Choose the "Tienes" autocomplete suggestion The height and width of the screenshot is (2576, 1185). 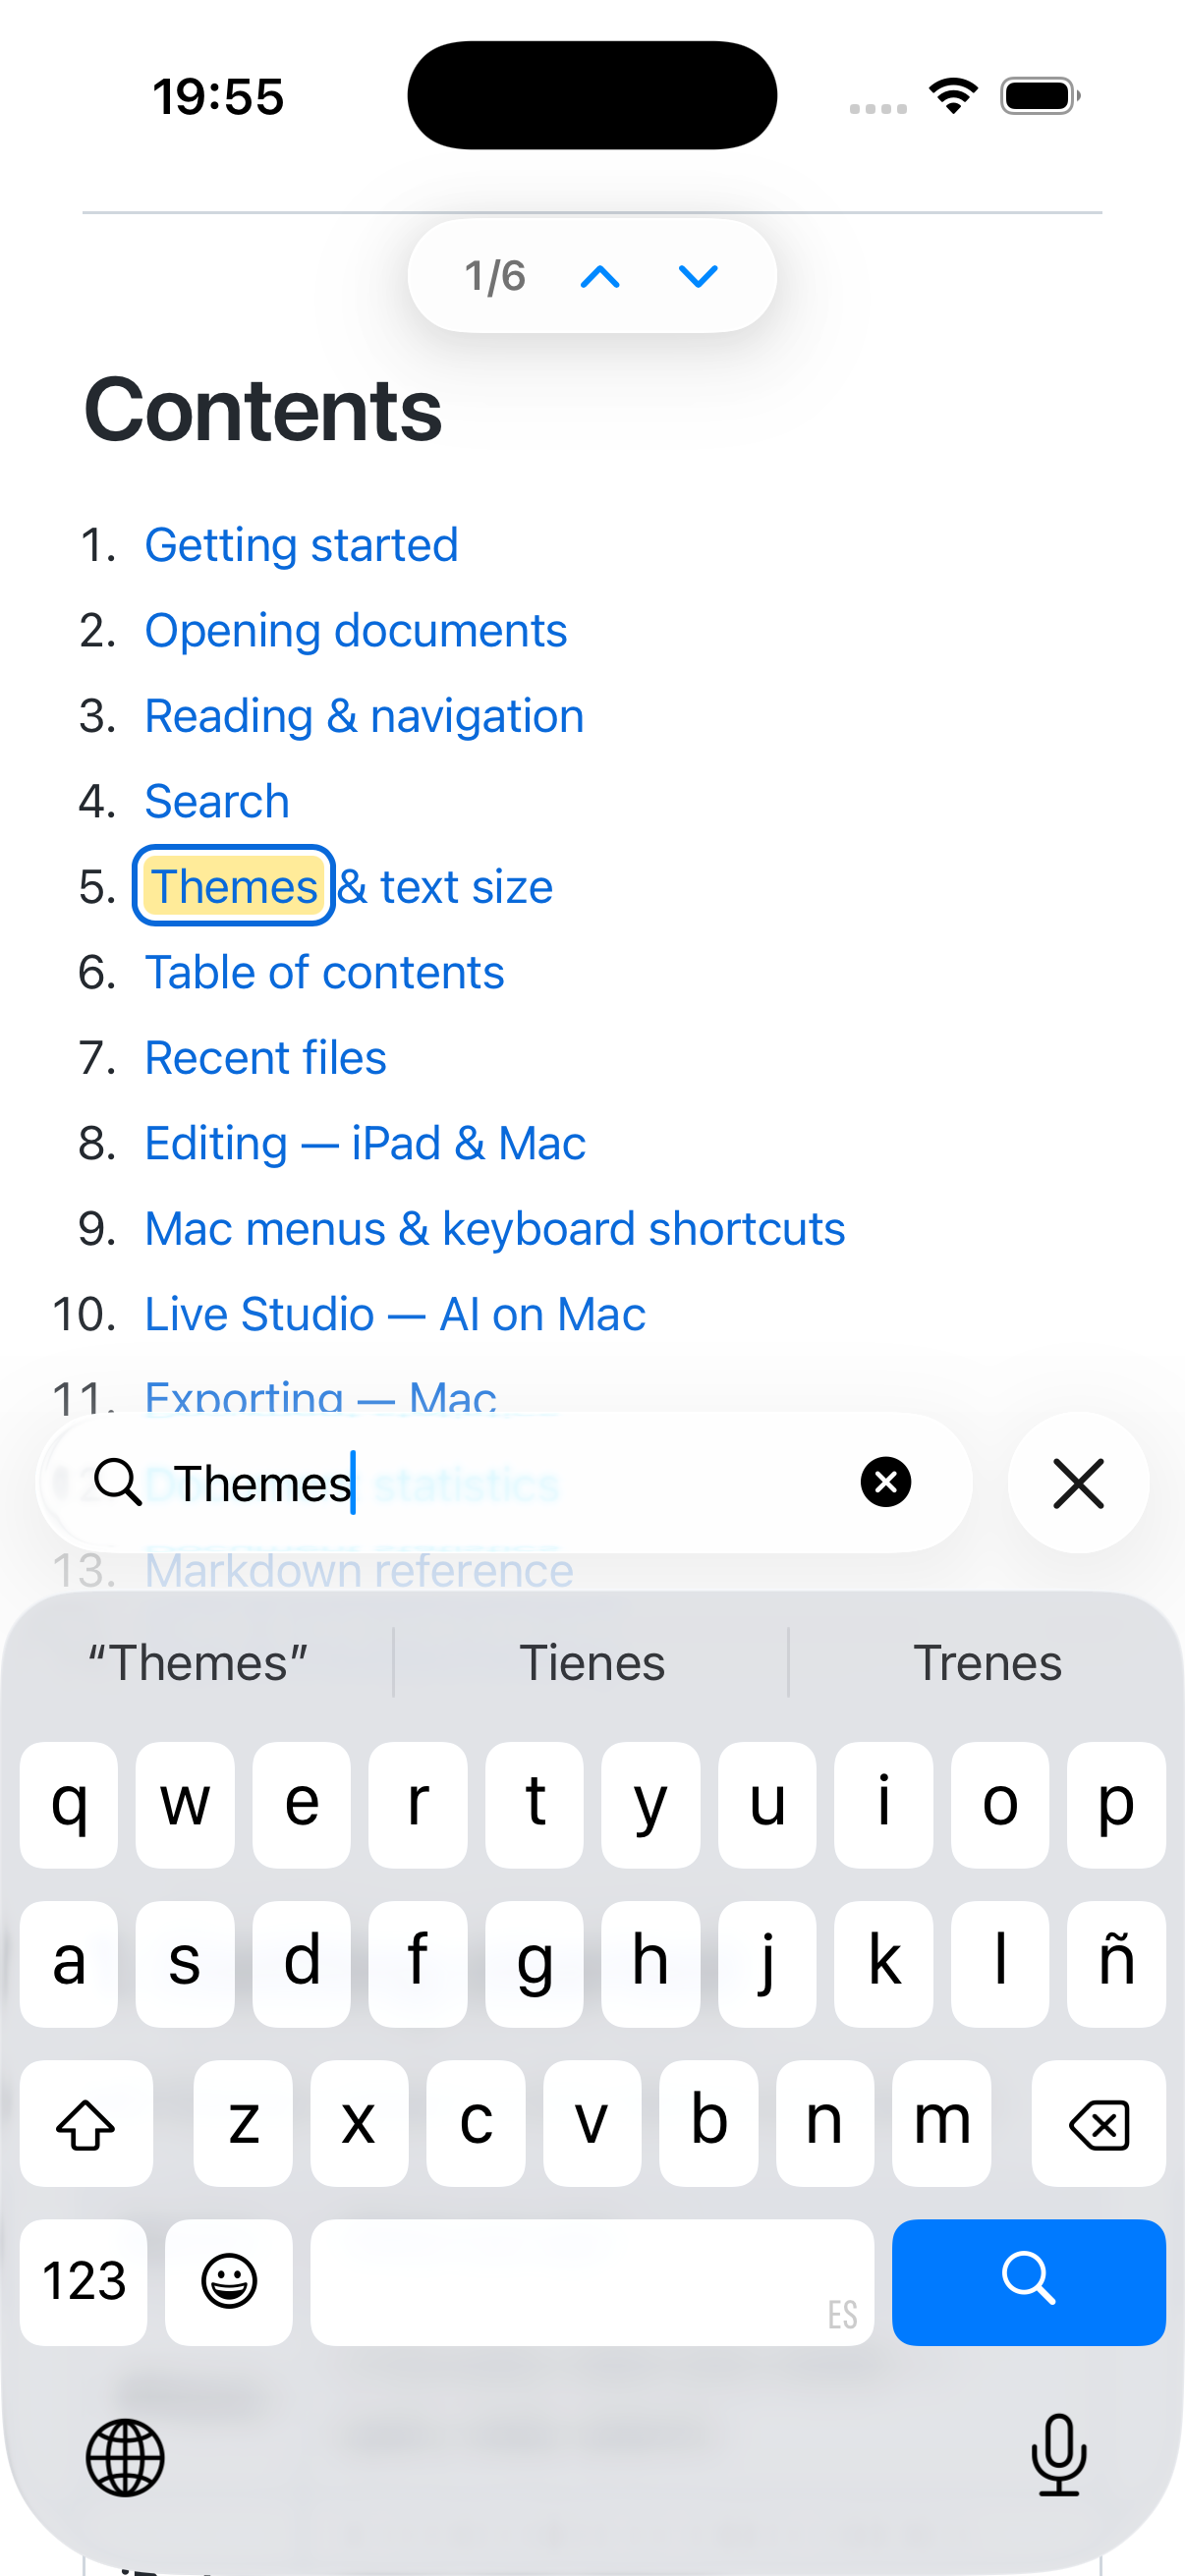(592, 1663)
